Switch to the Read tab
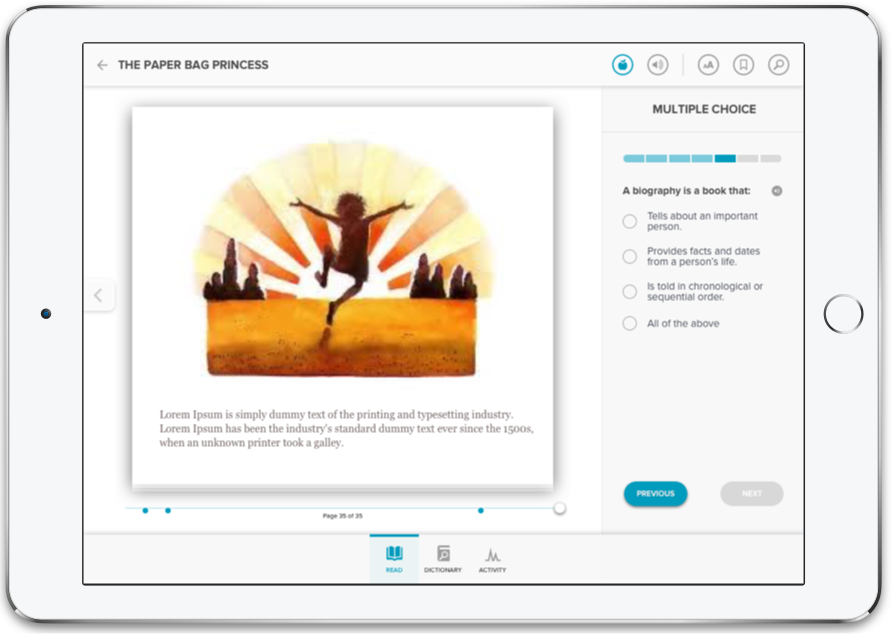Viewport: 892px width, 634px height. click(394, 559)
